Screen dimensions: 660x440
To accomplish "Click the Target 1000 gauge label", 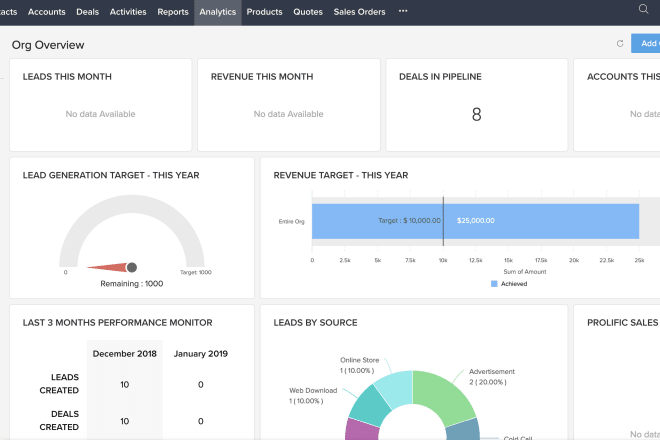I will [x=196, y=272].
